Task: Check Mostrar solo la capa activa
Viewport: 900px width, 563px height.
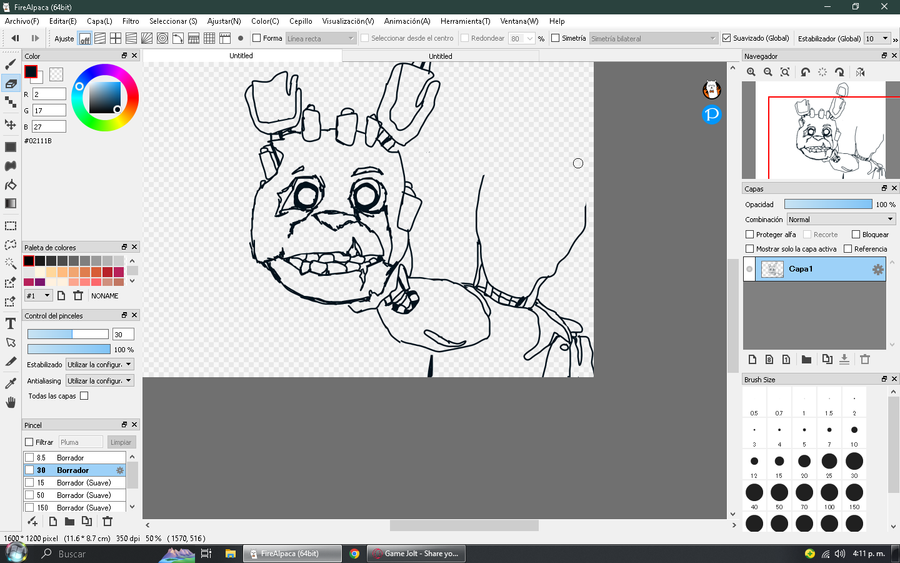Action: (x=750, y=249)
